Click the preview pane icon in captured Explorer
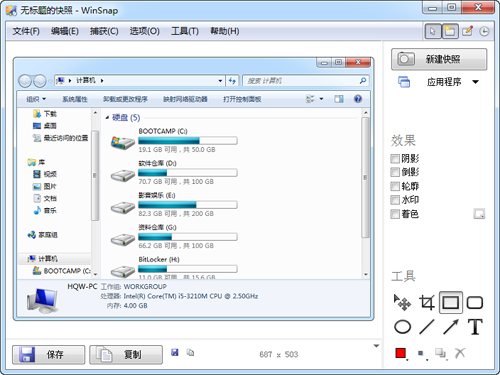This screenshot has height=375, width=500. pyautogui.click(x=339, y=99)
